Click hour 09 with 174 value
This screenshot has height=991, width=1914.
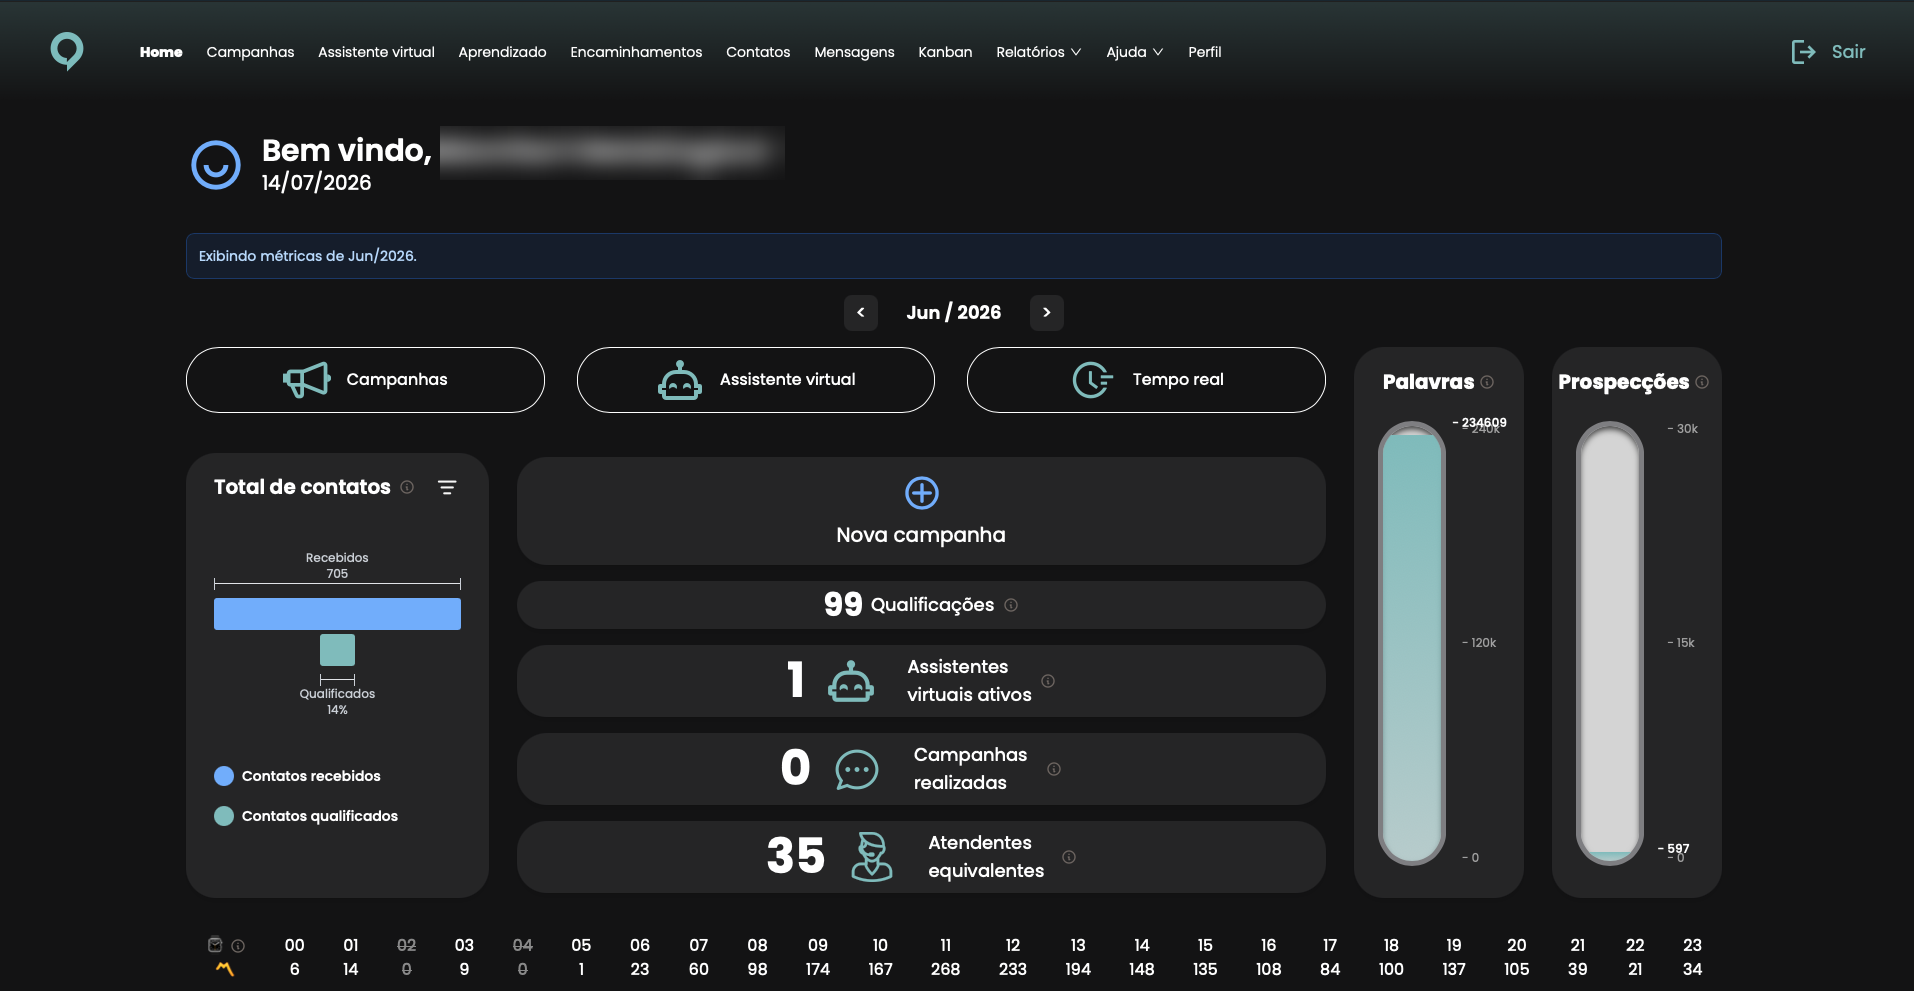(x=818, y=957)
